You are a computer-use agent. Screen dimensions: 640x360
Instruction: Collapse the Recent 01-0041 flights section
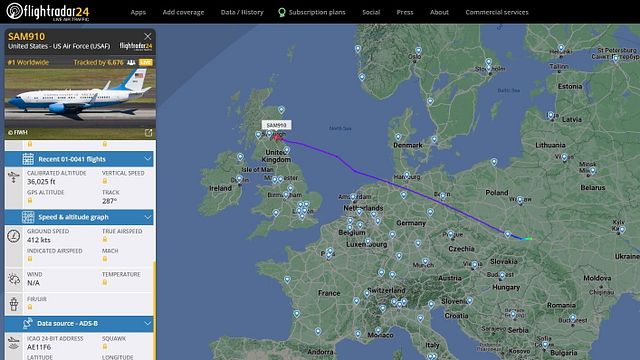point(147,159)
